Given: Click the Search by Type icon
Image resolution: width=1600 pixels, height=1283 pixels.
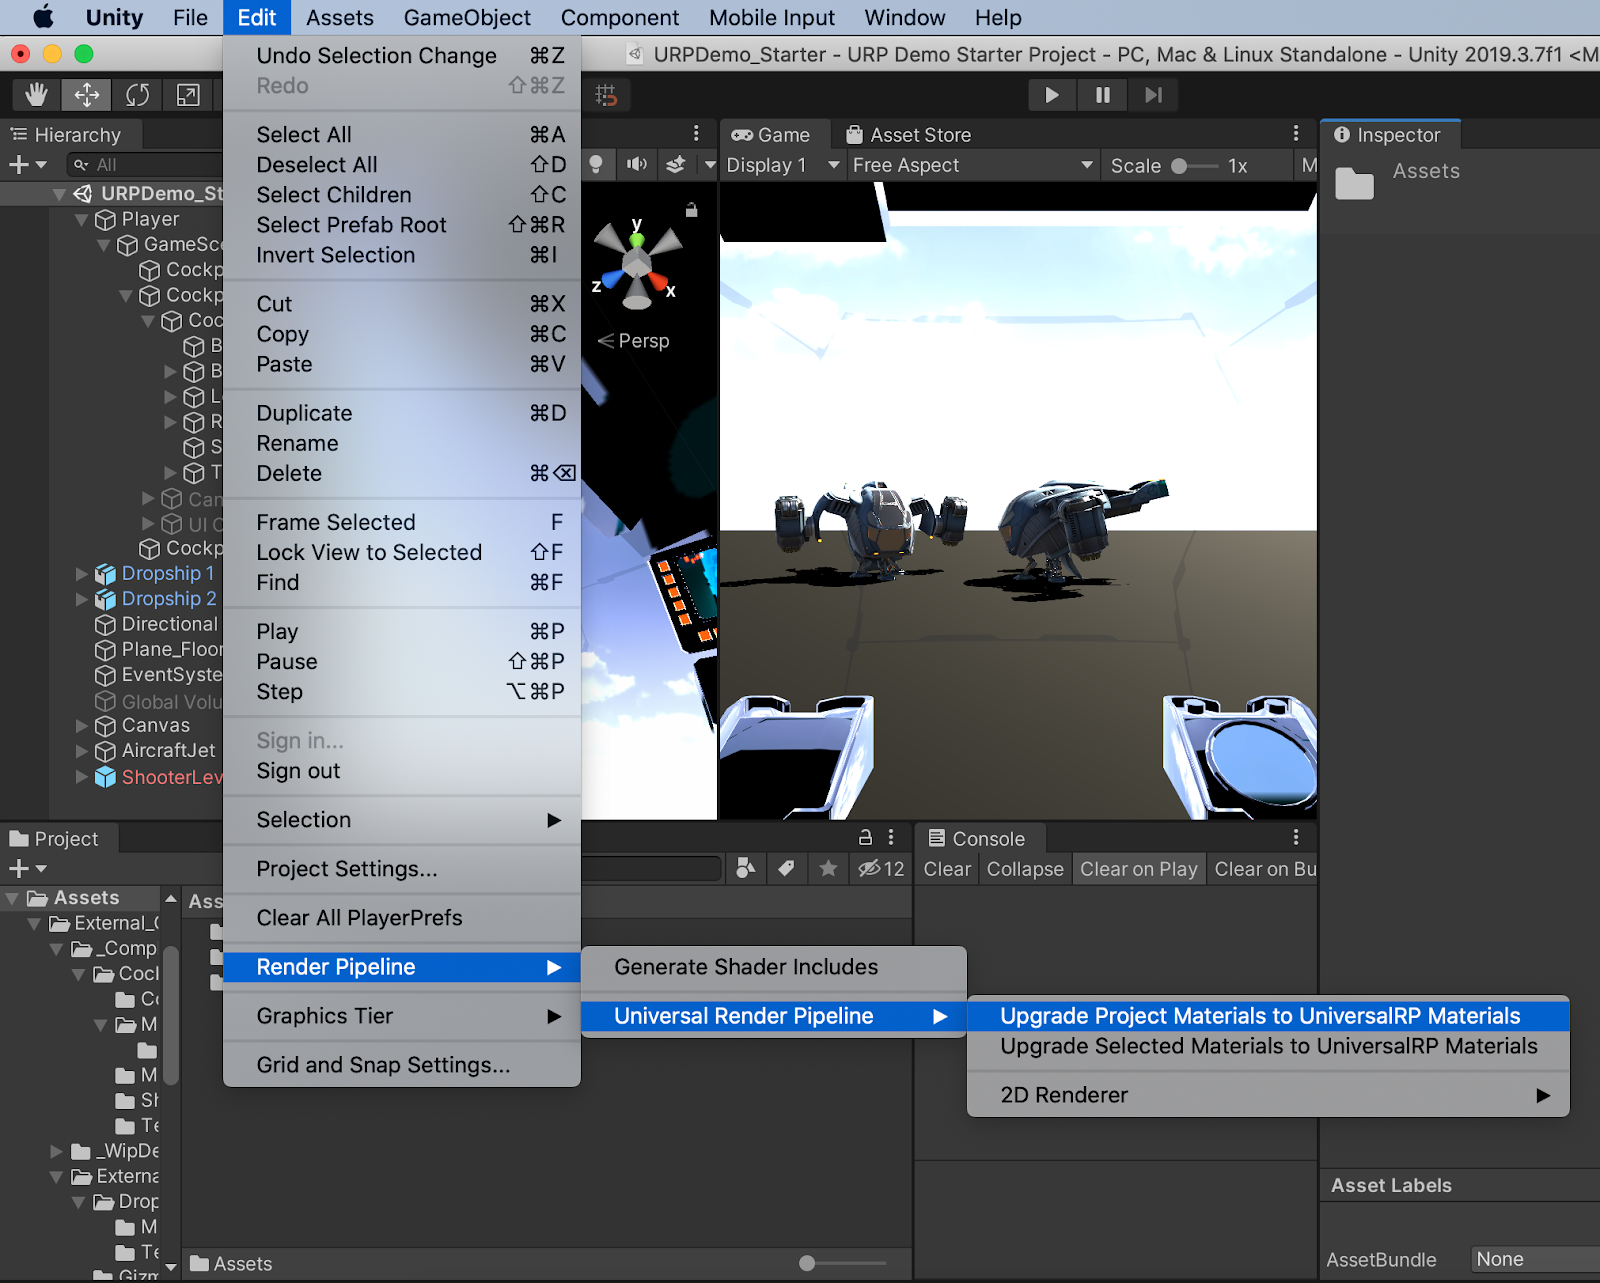Looking at the screenshot, I should 745,868.
